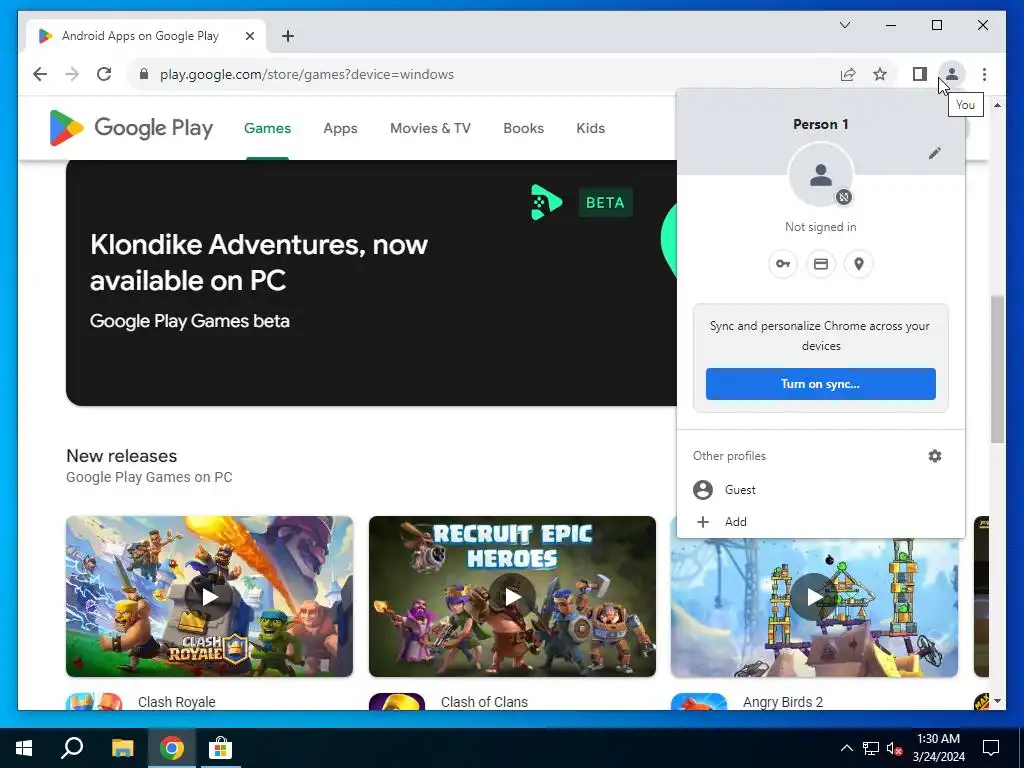
Task: Click the Not signed in text
Action: [820, 227]
